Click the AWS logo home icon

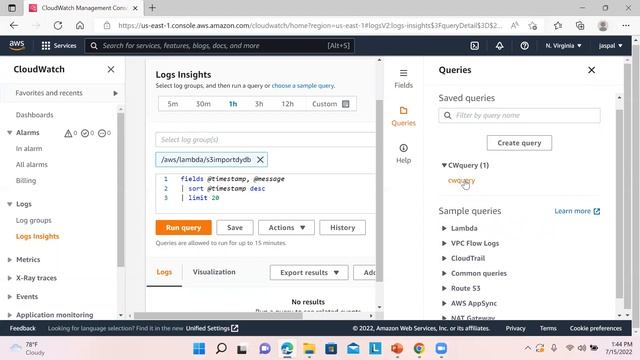click(x=17, y=45)
